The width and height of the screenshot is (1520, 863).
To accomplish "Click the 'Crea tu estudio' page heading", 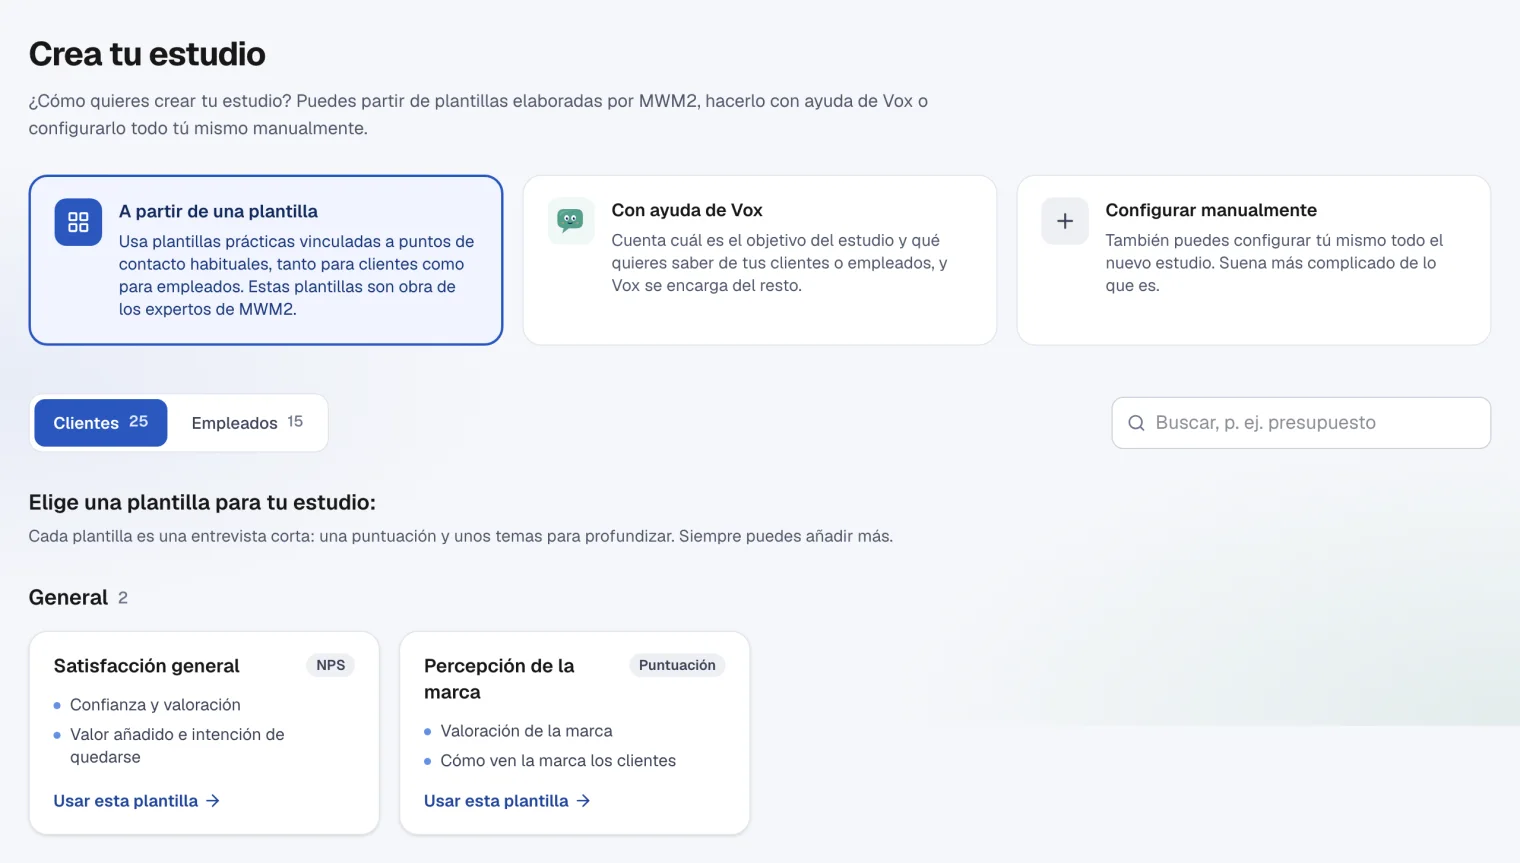I will pyautogui.click(x=147, y=54).
